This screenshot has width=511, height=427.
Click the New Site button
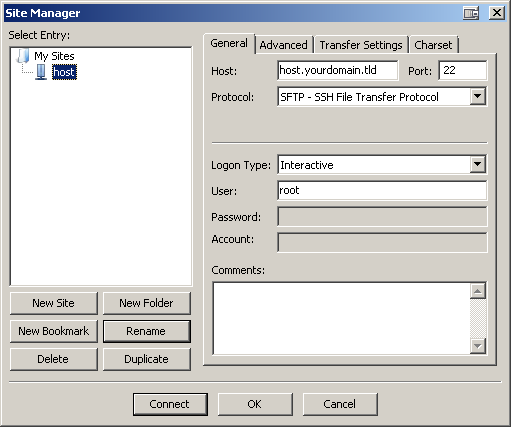click(x=54, y=303)
